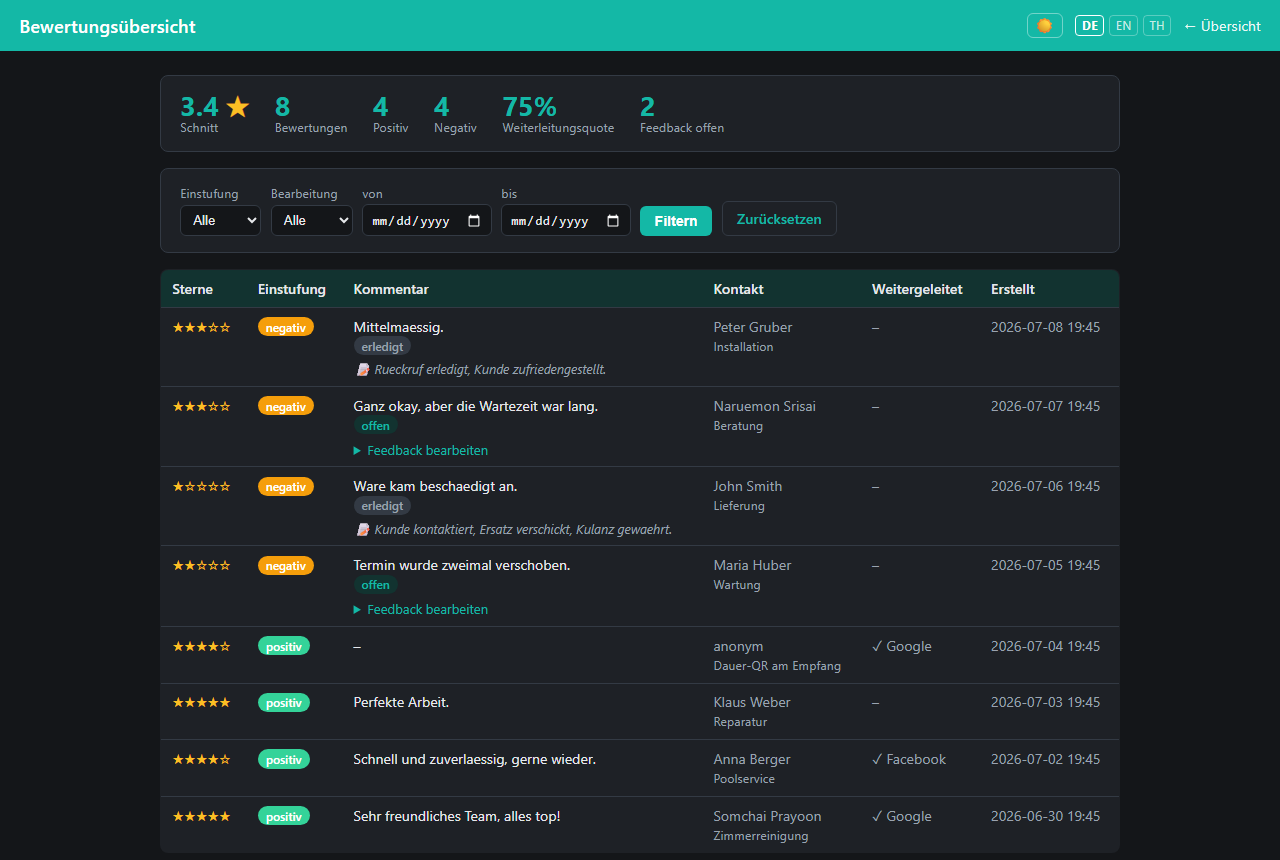Open the Einstufung filter dropdown

220,220
